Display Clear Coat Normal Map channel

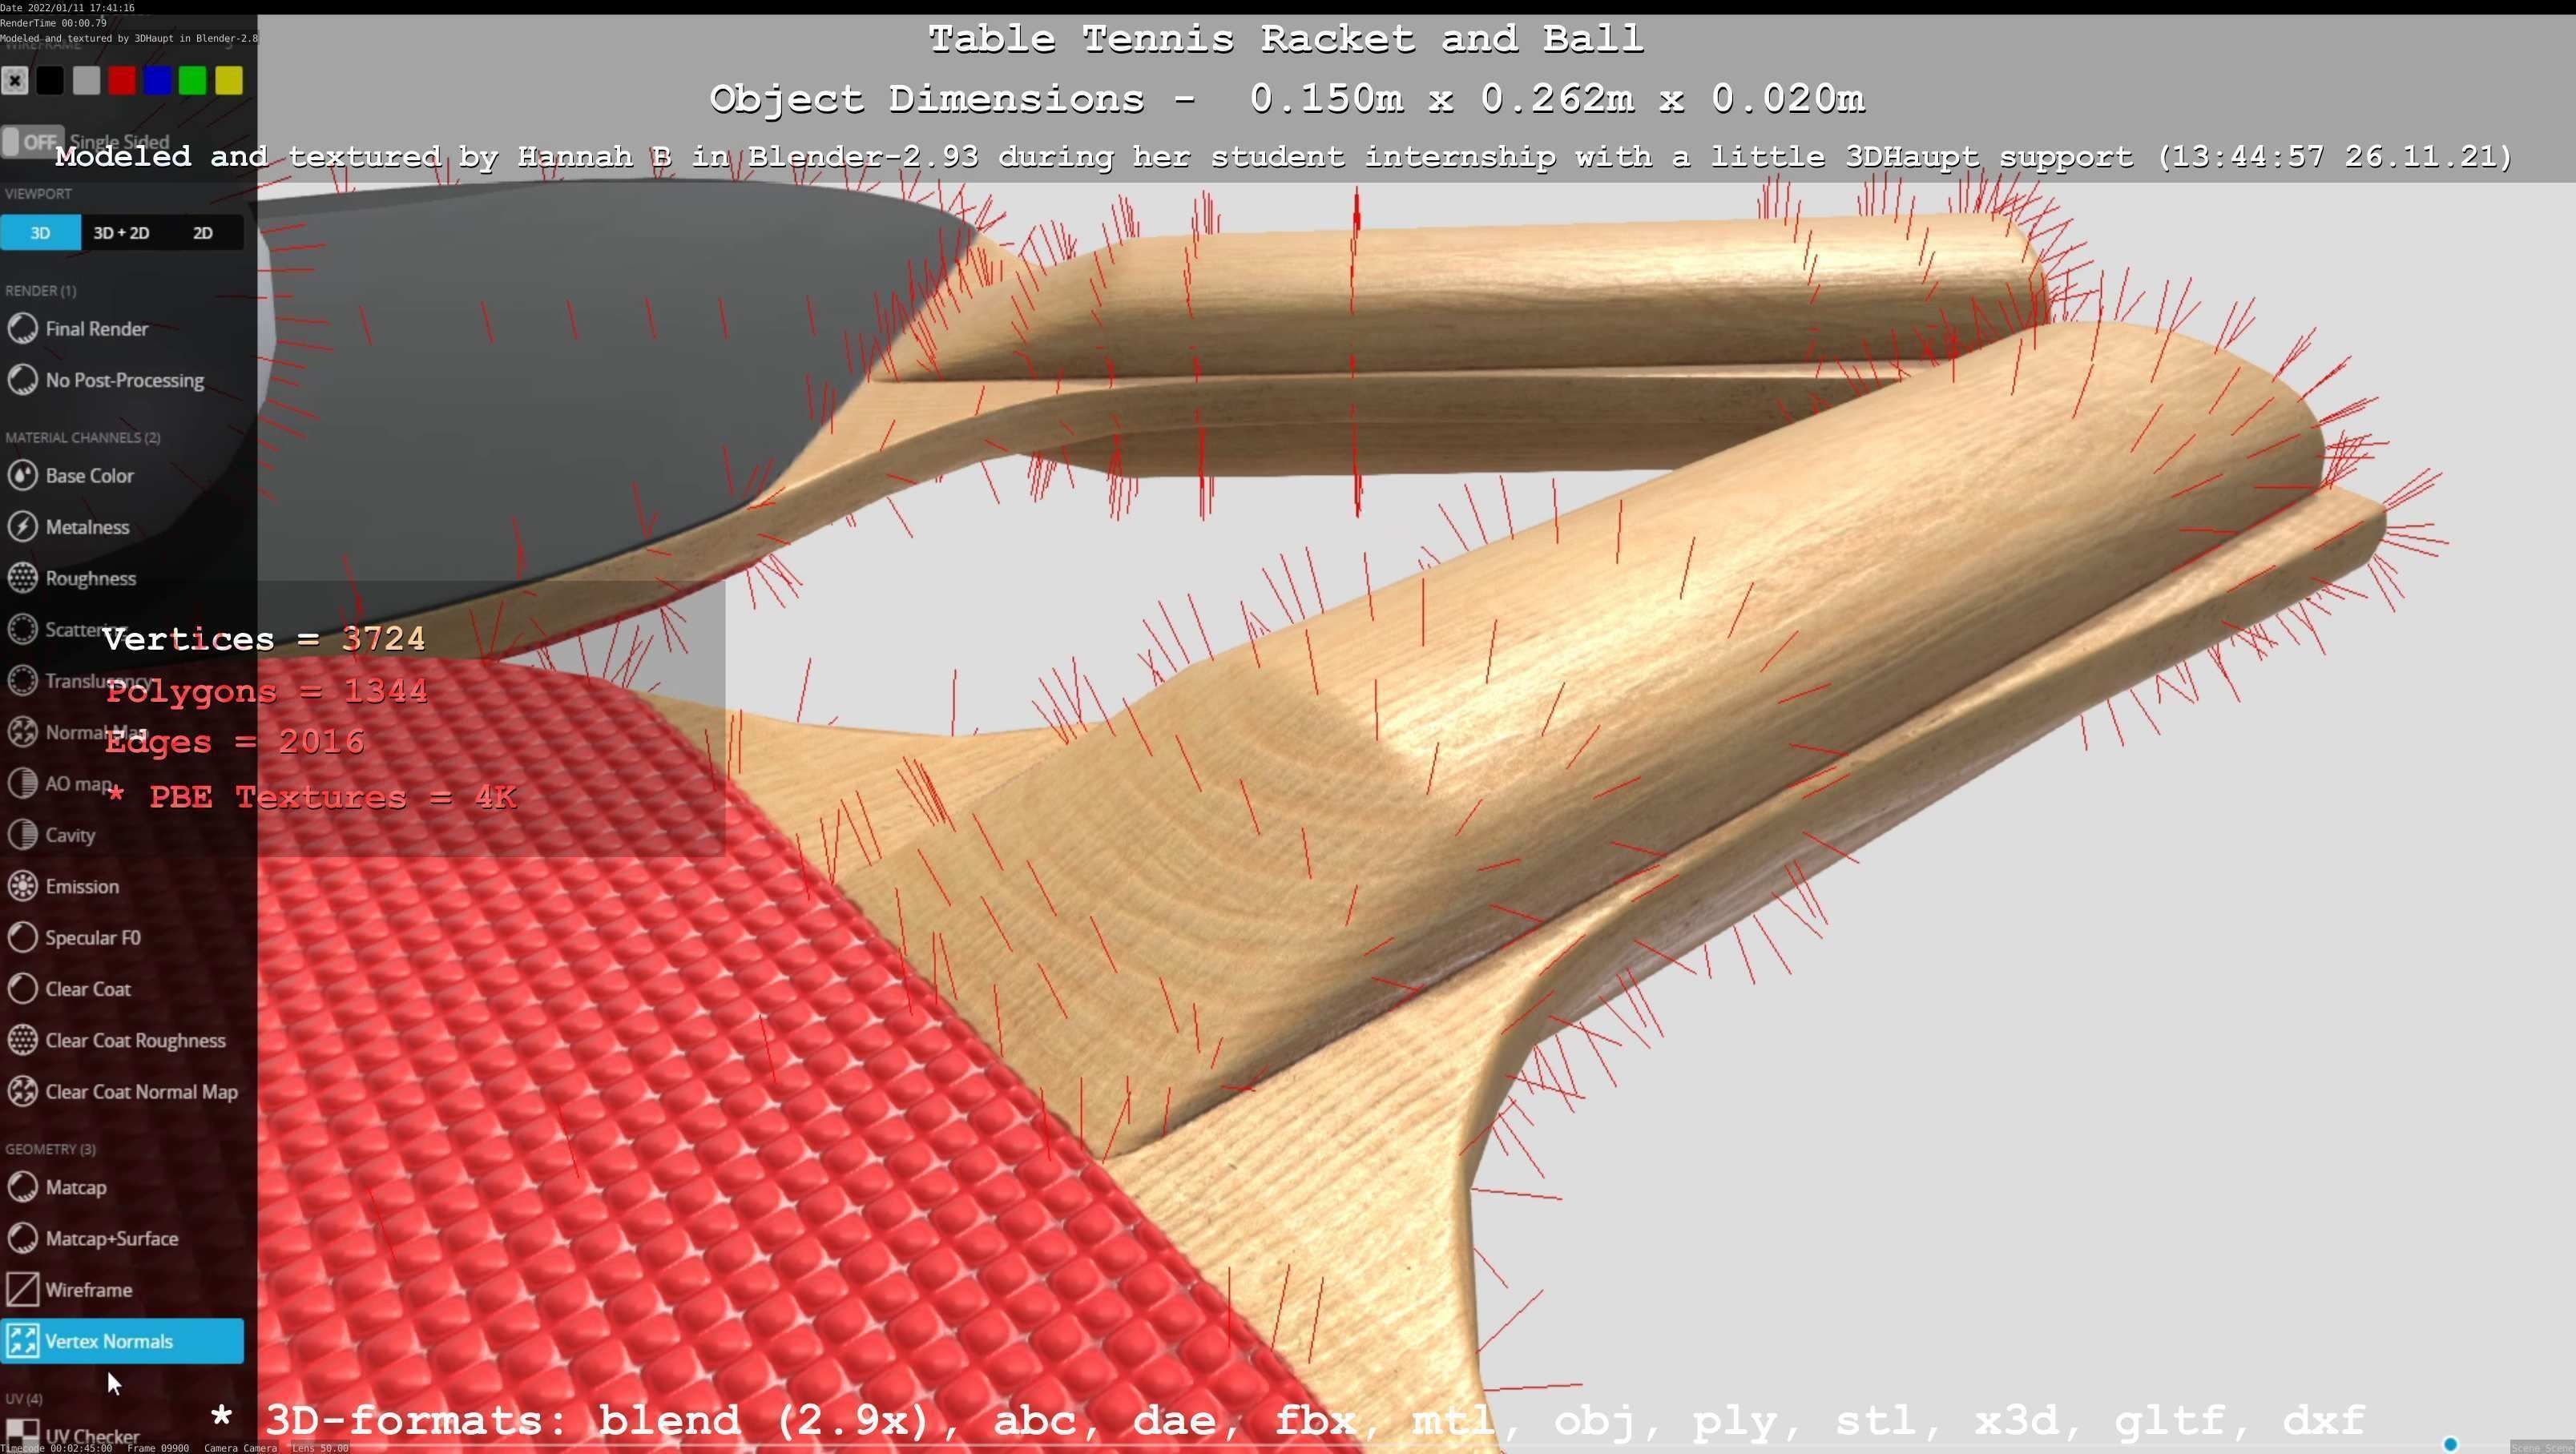123,1091
